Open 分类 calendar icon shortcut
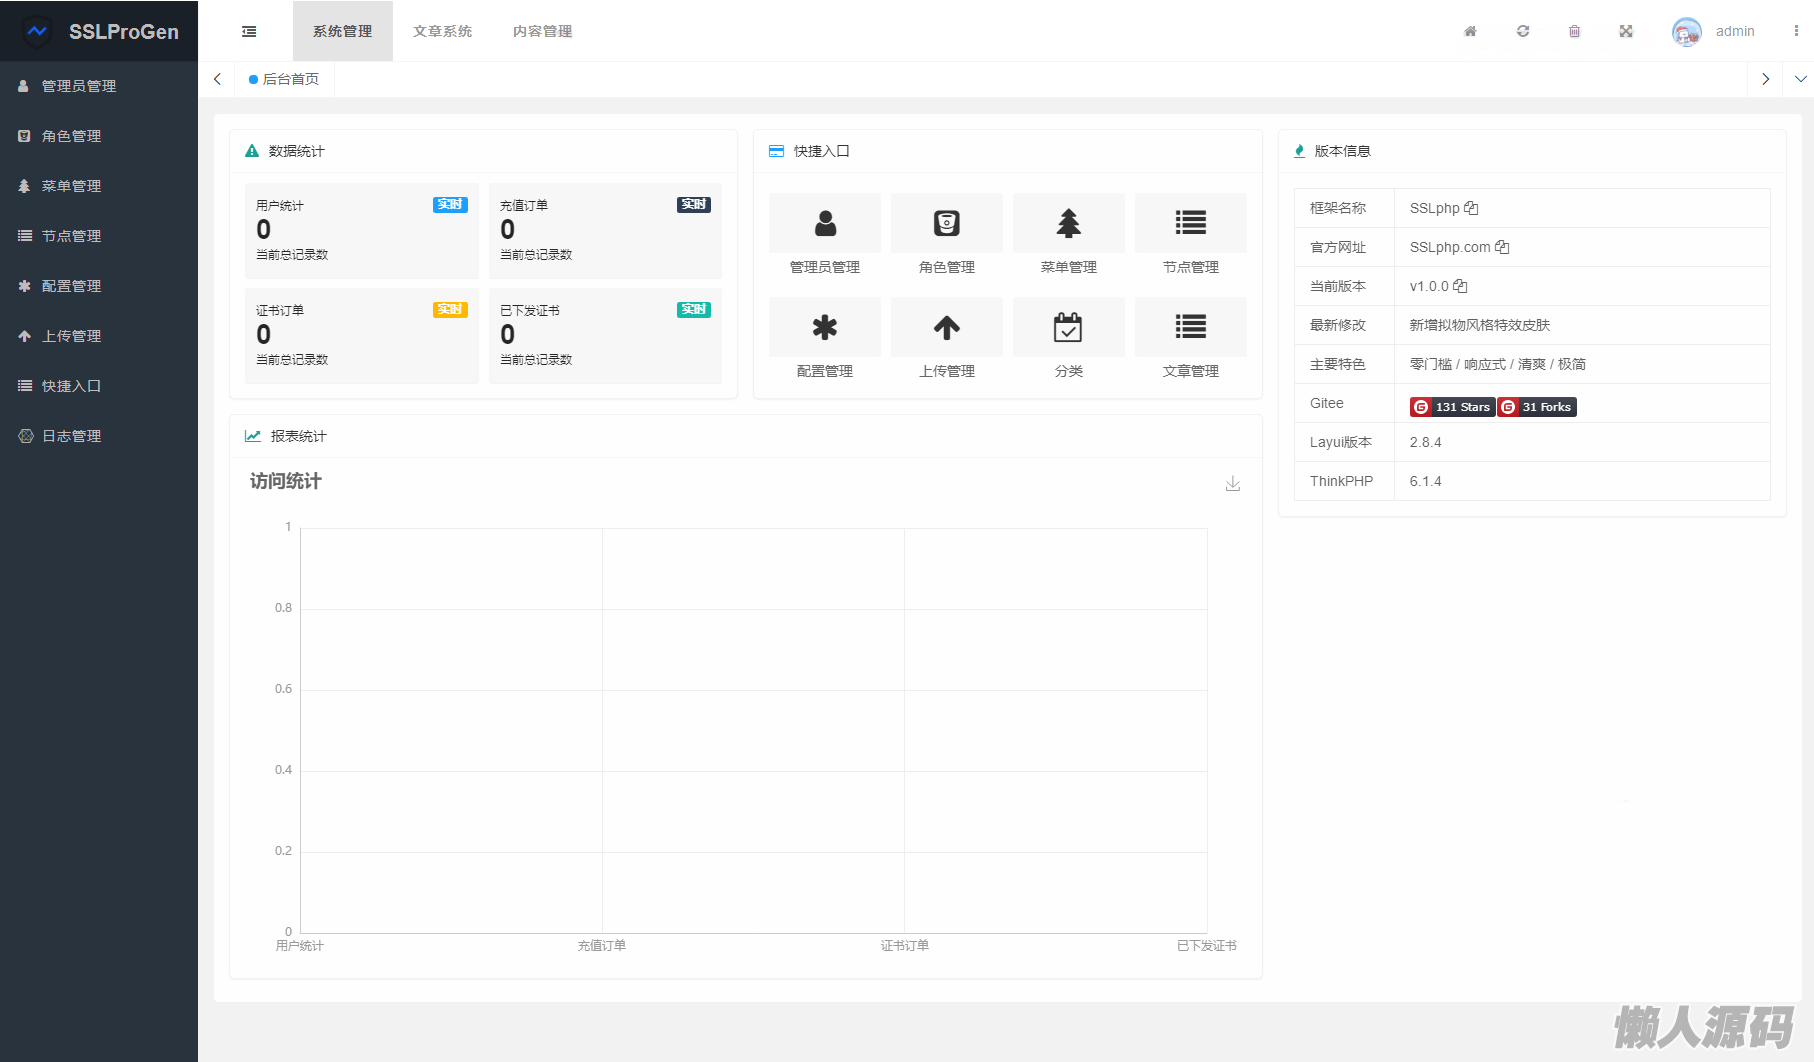The image size is (1814, 1062). point(1068,327)
